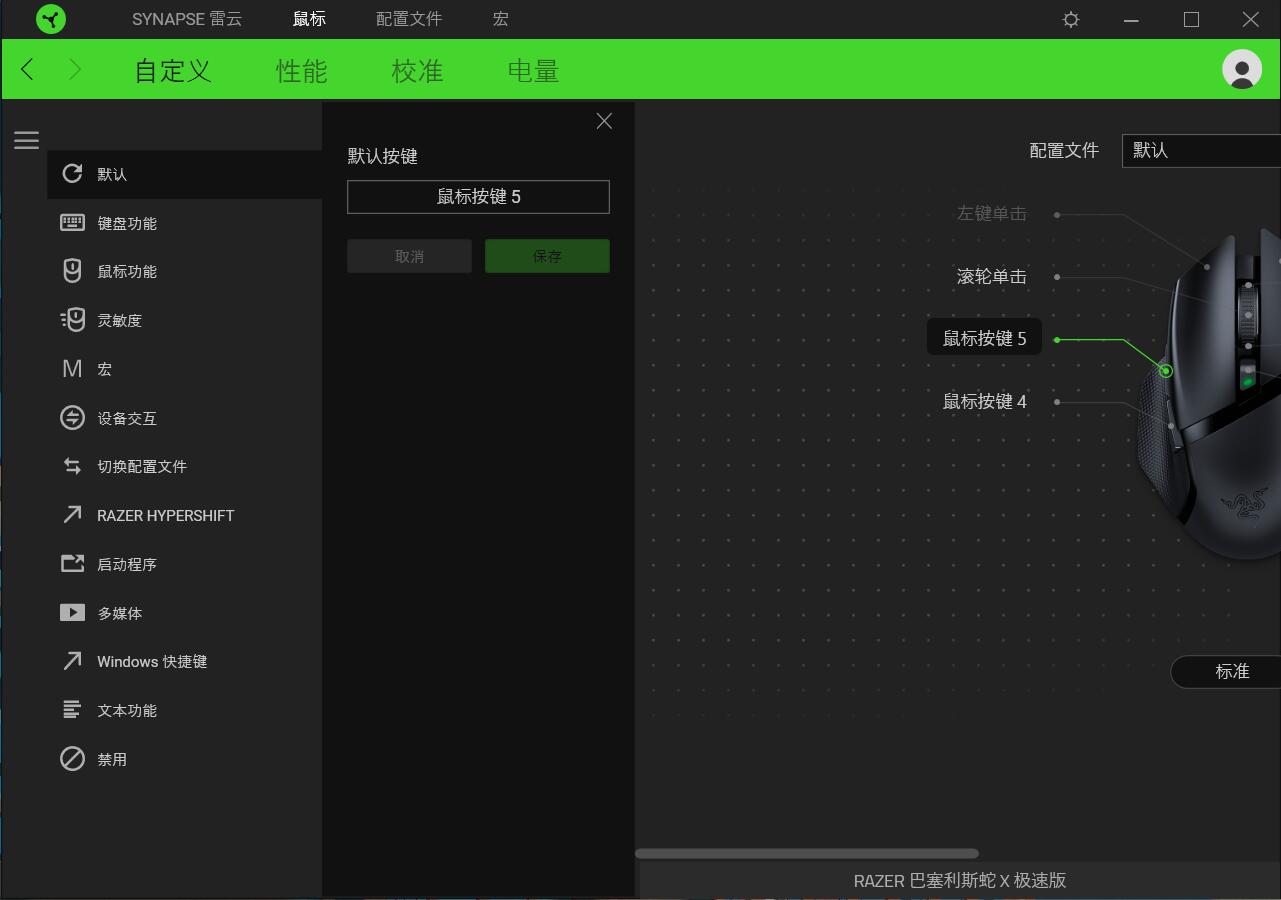
Task: Click the 灵敏度 sensitivity icon
Action: coord(72,320)
